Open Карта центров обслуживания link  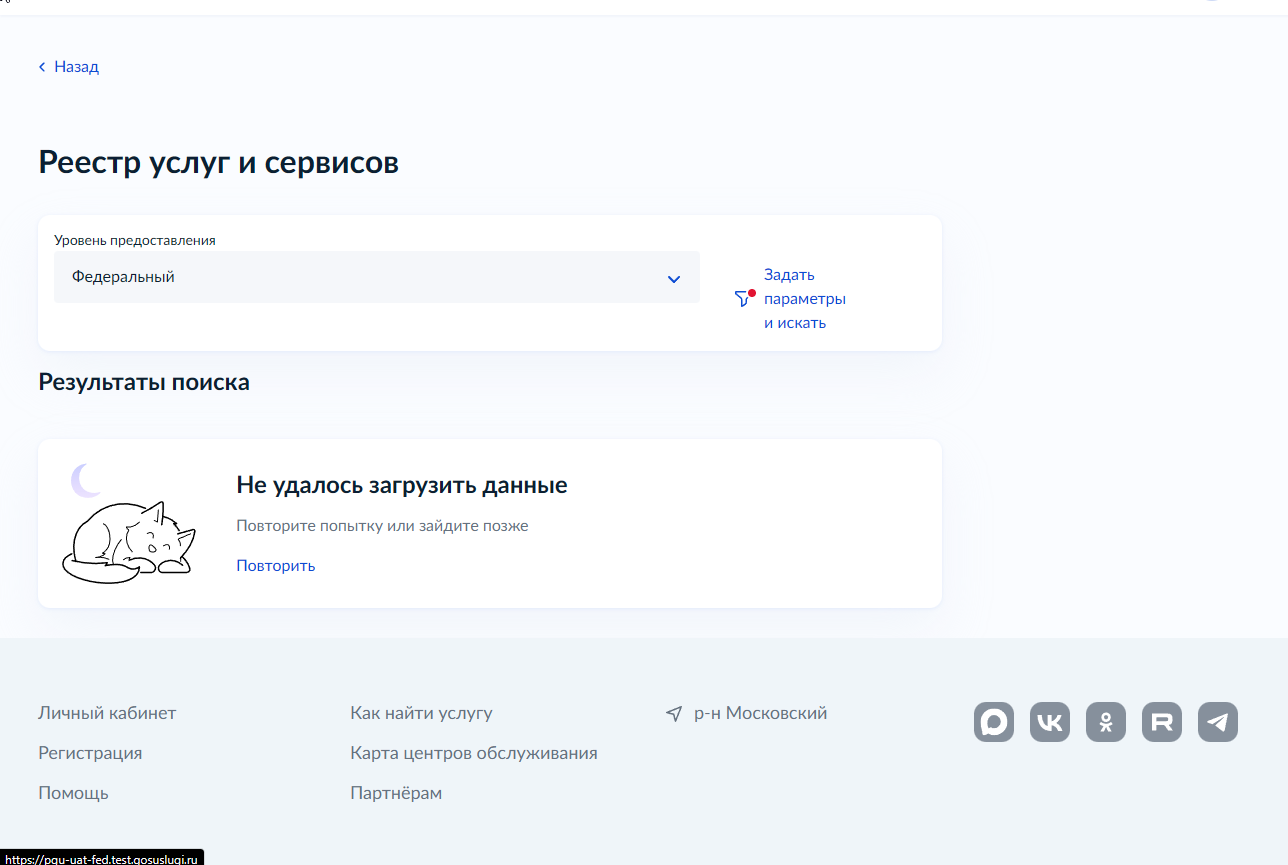[x=474, y=753]
